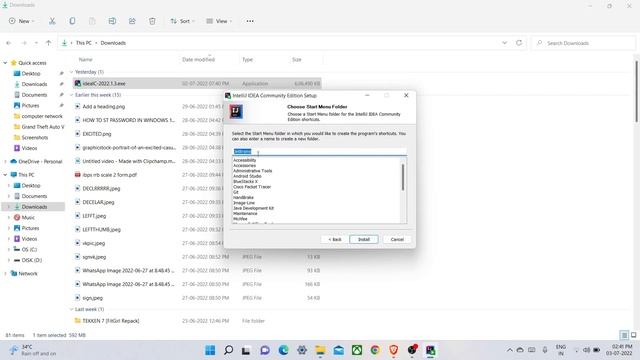Screen dimensions: 640x360
Task: Select OS (C:) drive in sidebar
Action: tap(29, 249)
